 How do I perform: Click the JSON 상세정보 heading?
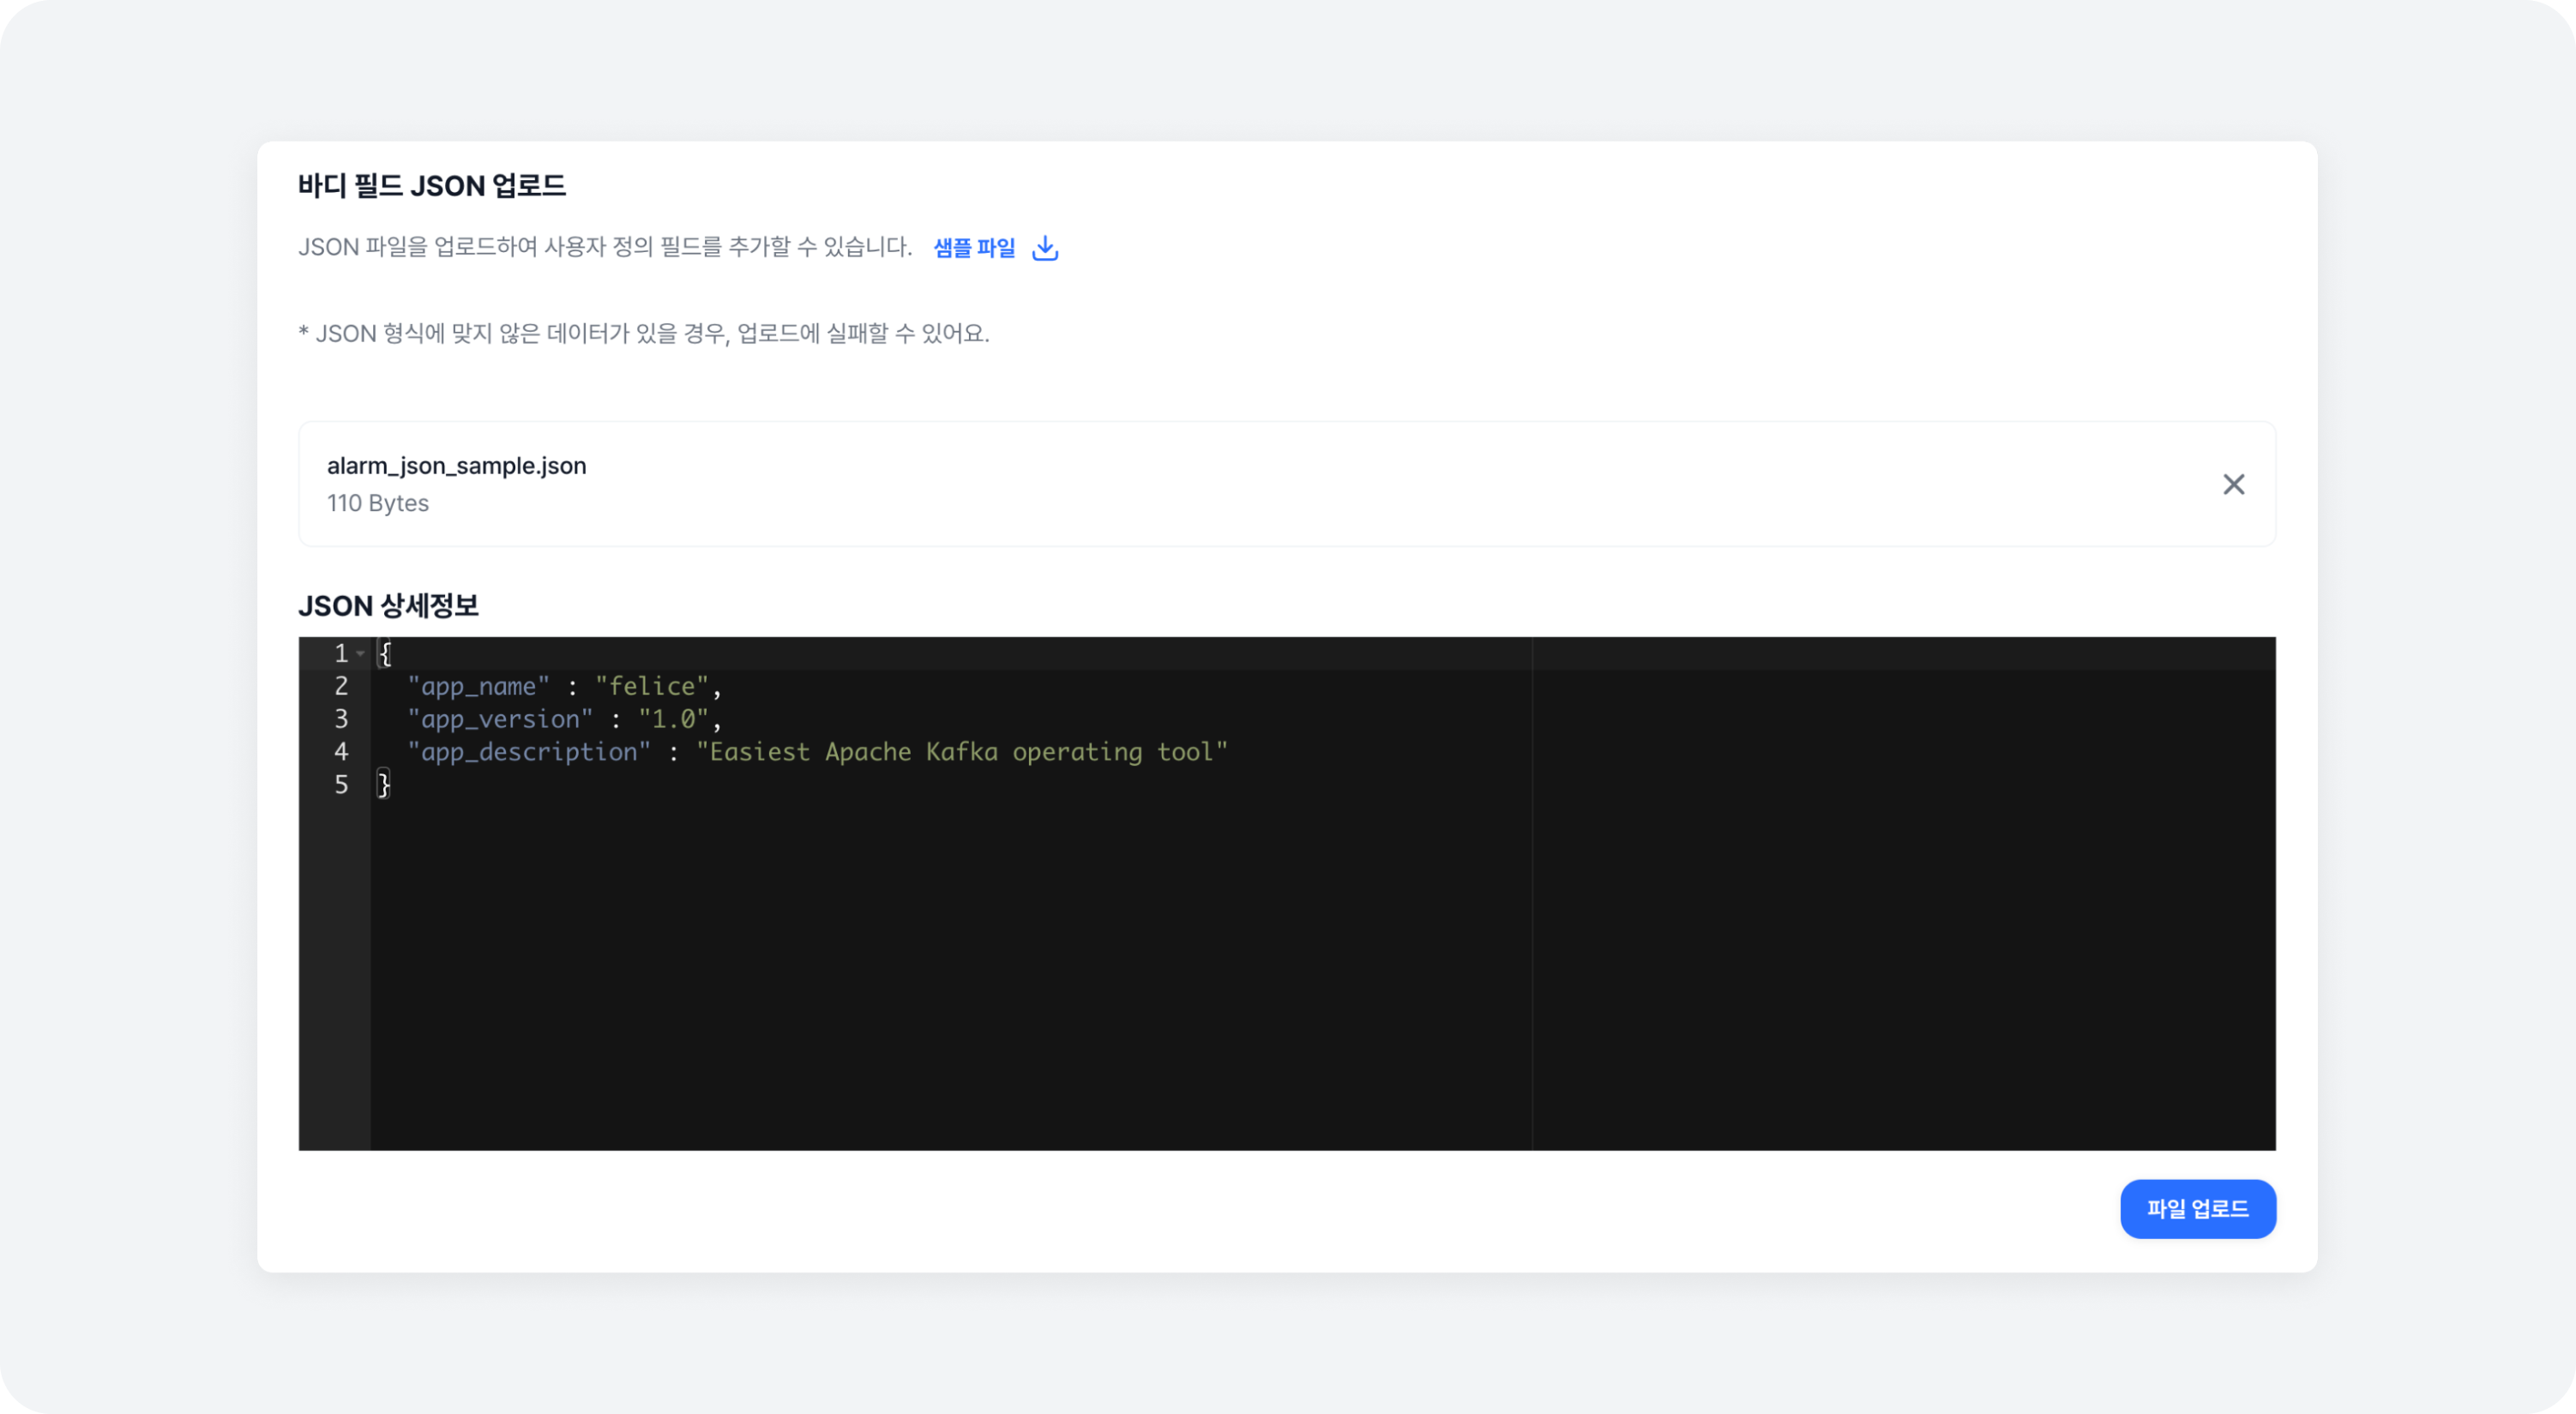(388, 606)
